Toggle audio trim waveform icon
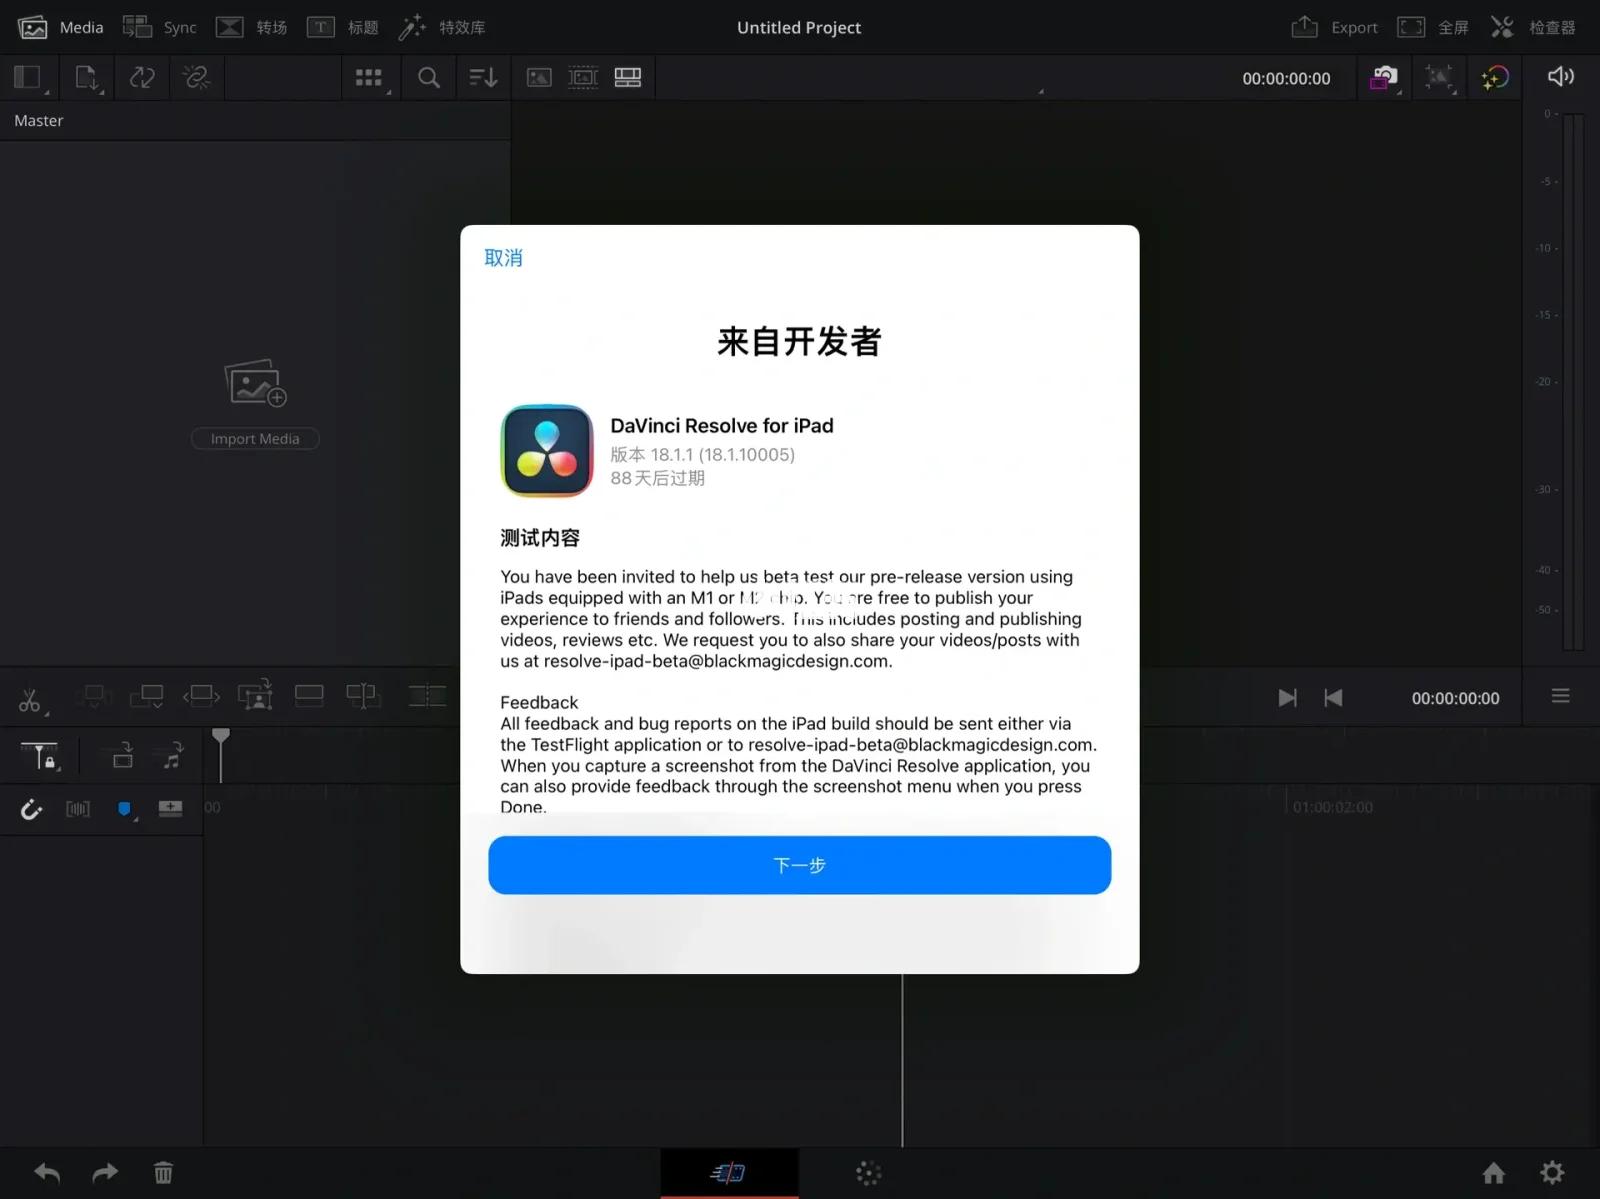This screenshot has height=1199, width=1600. (x=78, y=809)
